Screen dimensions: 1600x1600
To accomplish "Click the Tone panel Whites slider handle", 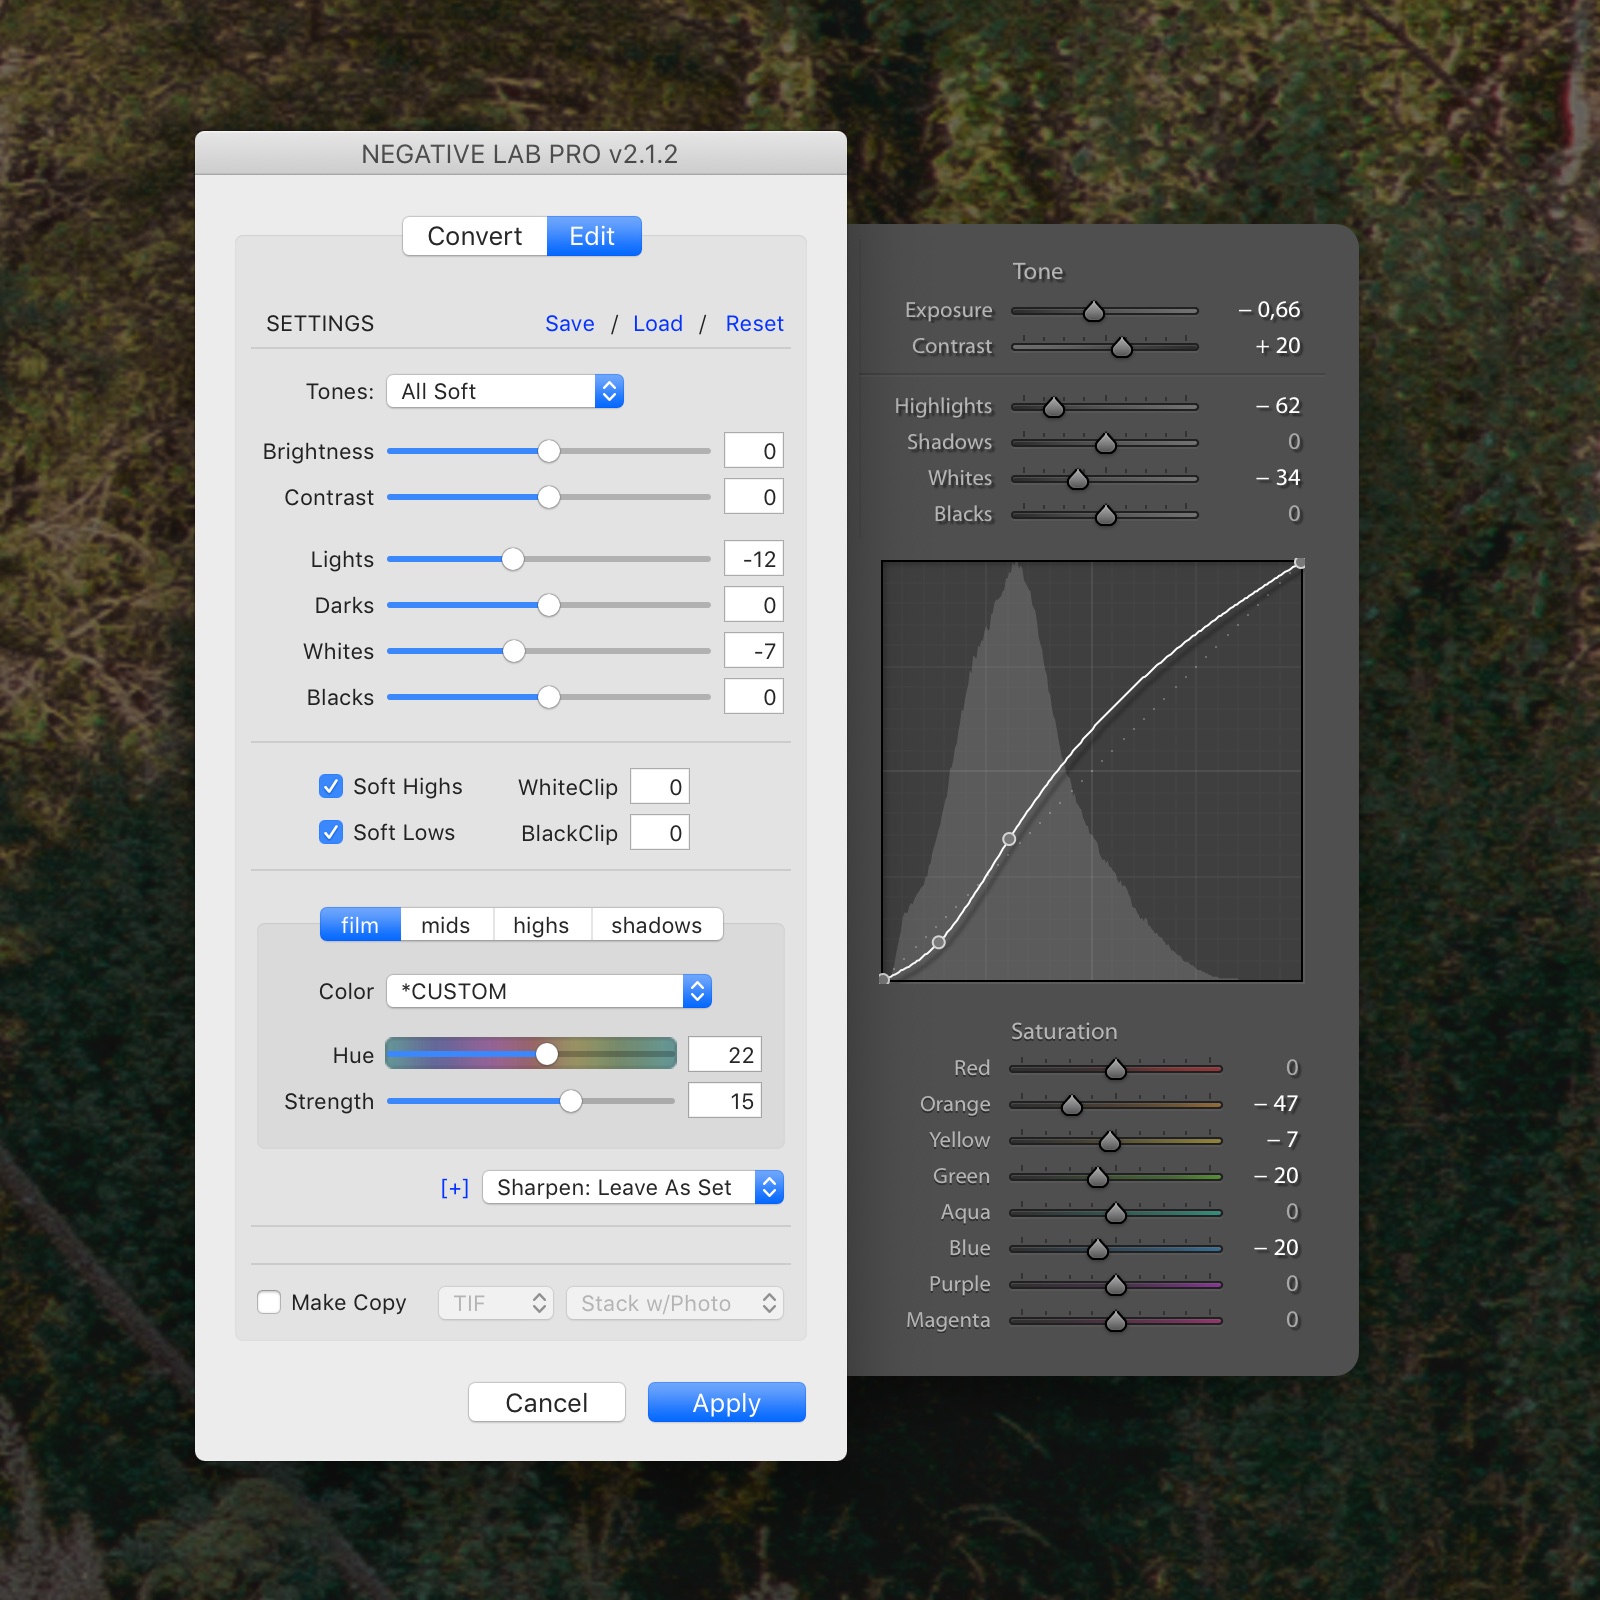I will [x=1078, y=479].
